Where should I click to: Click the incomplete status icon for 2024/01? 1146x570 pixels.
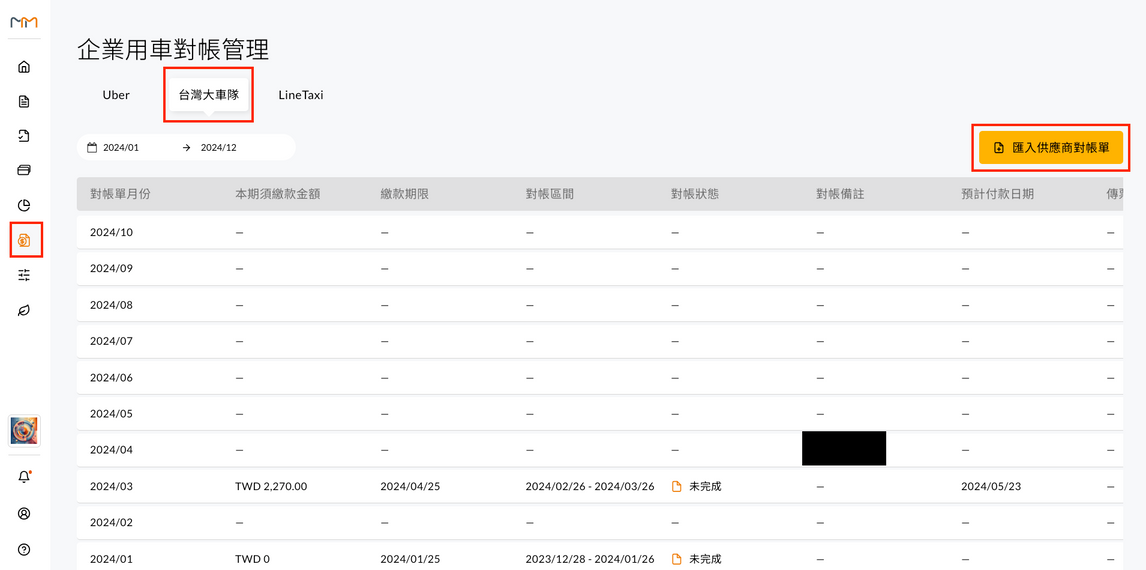coord(676,560)
